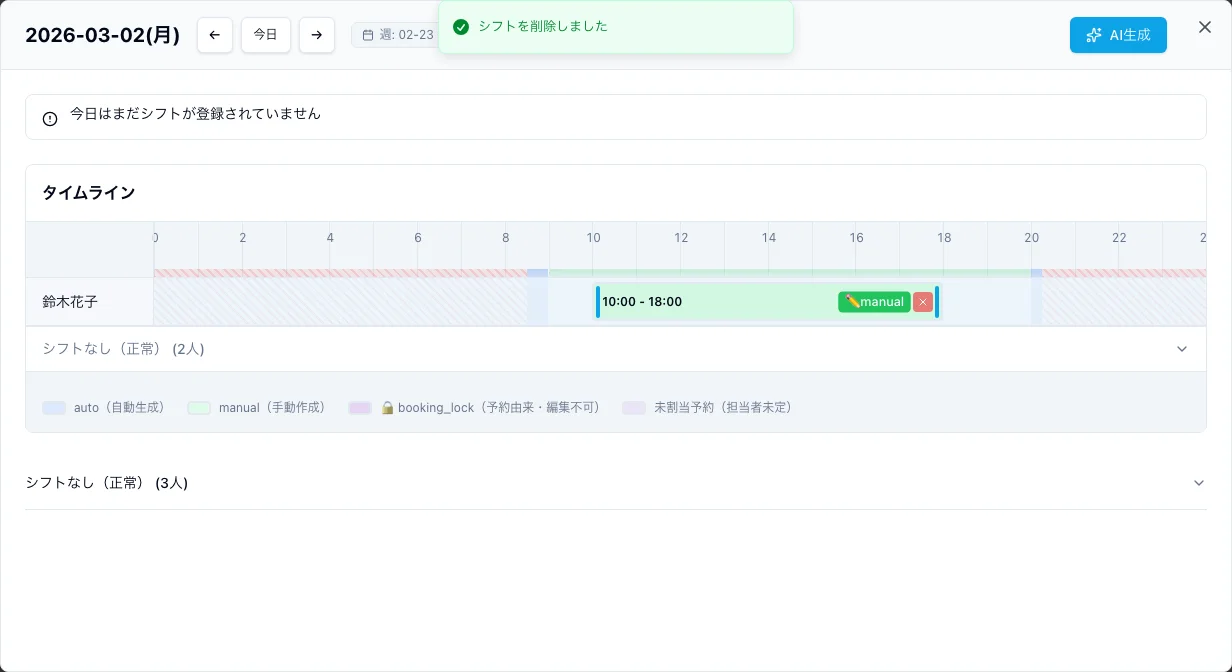Go to the next day arrow

(x=317, y=35)
